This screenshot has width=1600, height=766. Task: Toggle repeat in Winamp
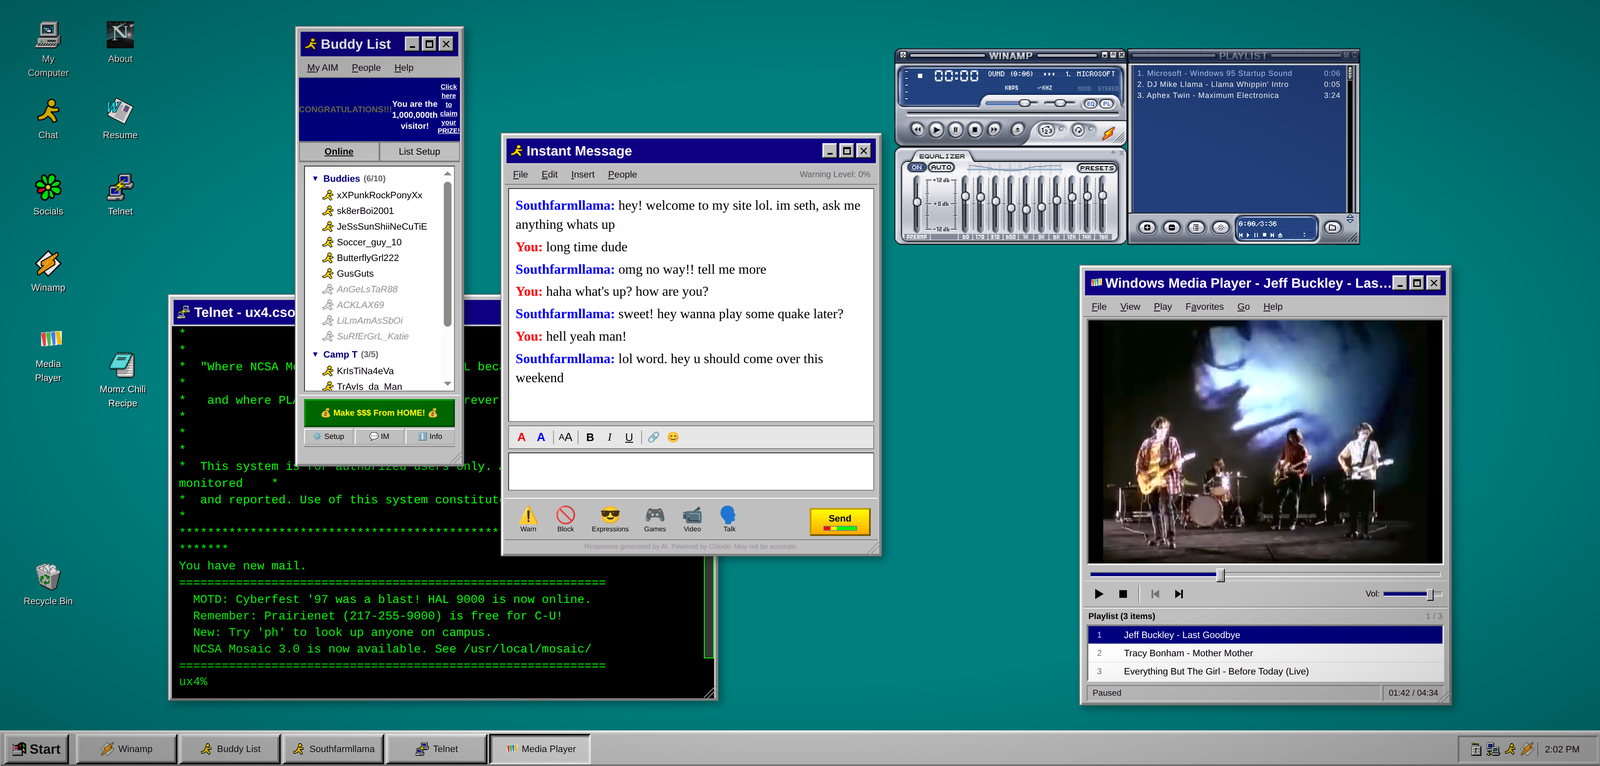coord(1078,130)
